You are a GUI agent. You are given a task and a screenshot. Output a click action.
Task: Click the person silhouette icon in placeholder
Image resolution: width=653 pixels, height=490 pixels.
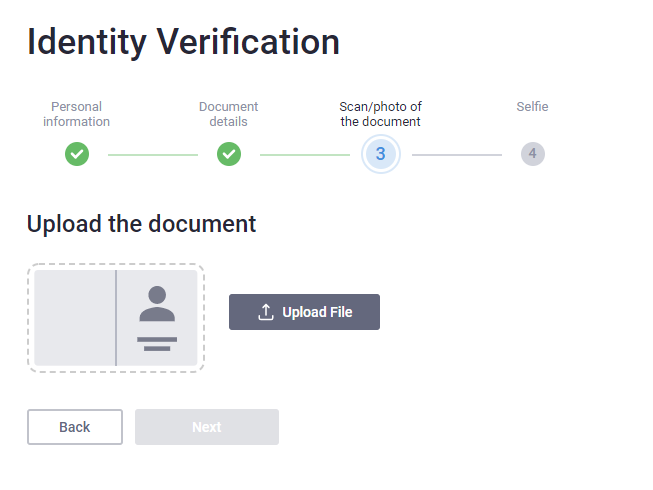(x=157, y=304)
